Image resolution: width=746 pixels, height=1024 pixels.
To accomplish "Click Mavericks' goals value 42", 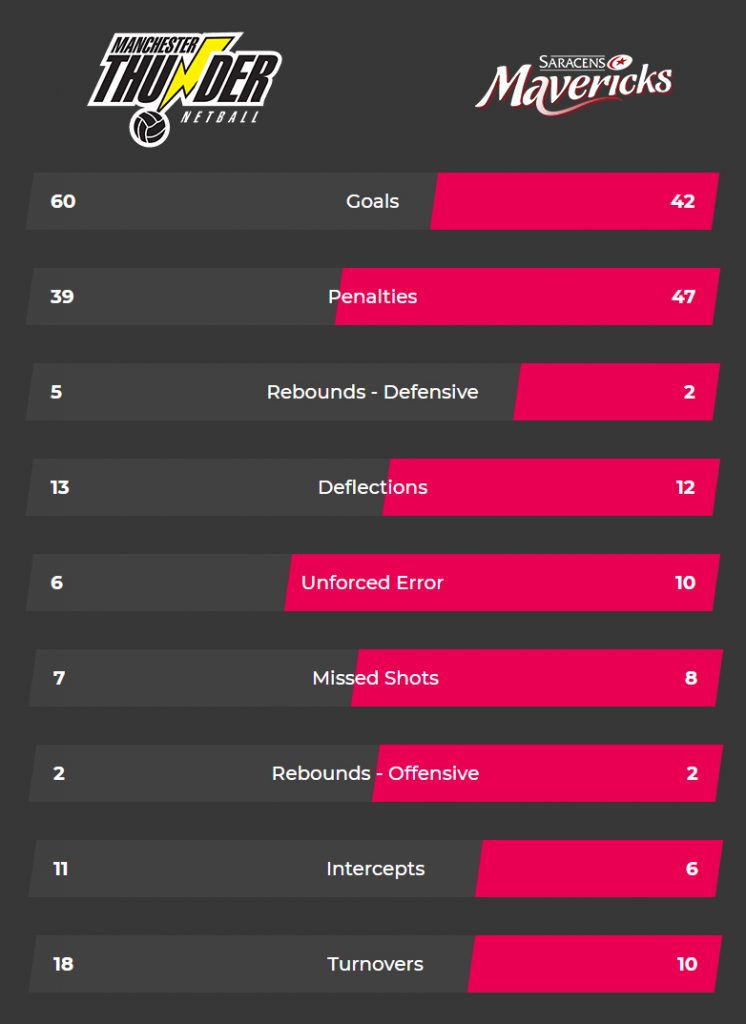I will coord(683,201).
